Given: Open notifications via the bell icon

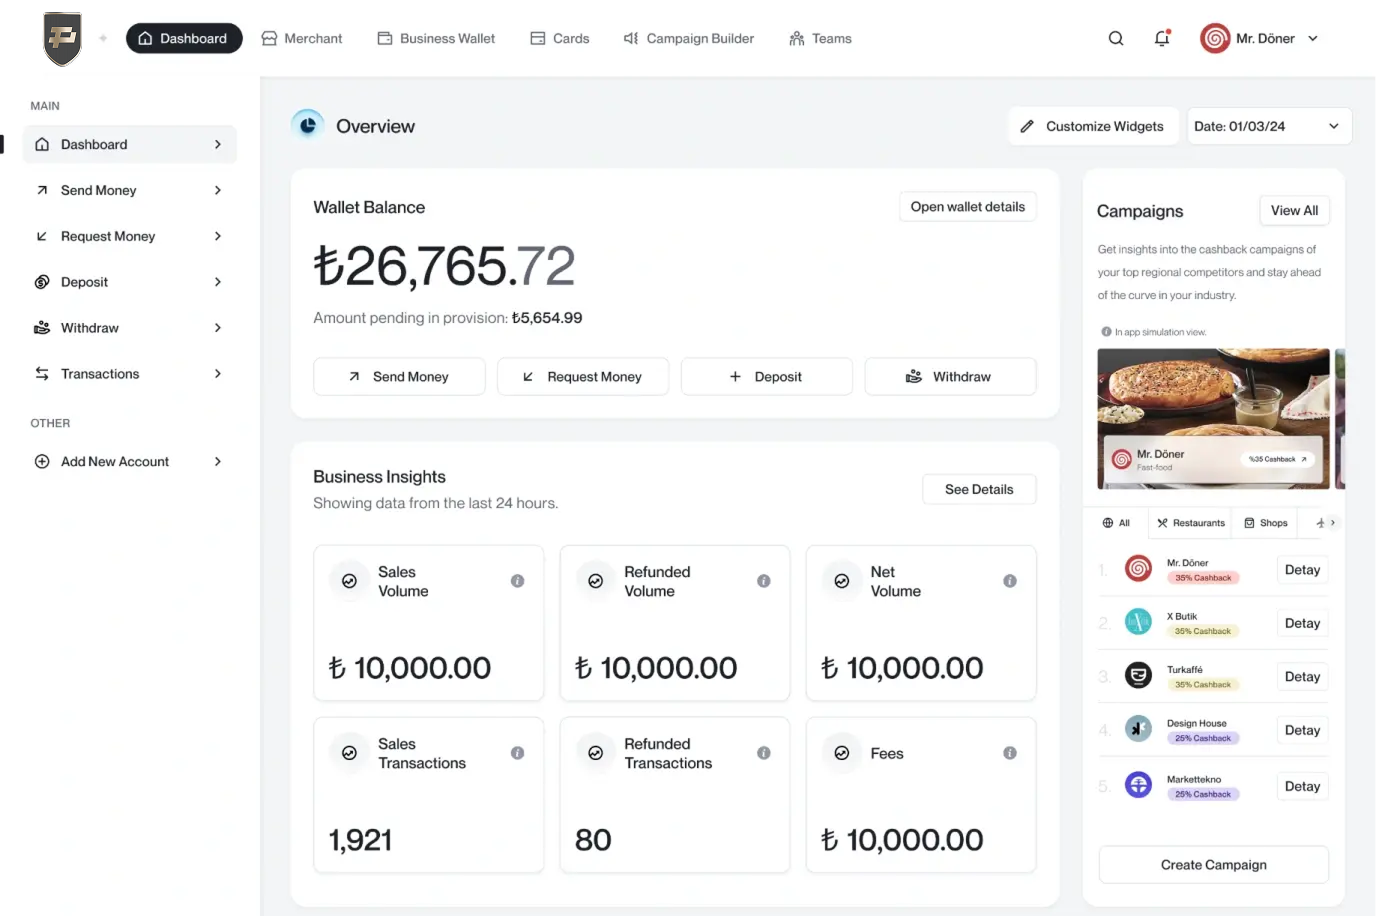Looking at the screenshot, I should 1162,38.
